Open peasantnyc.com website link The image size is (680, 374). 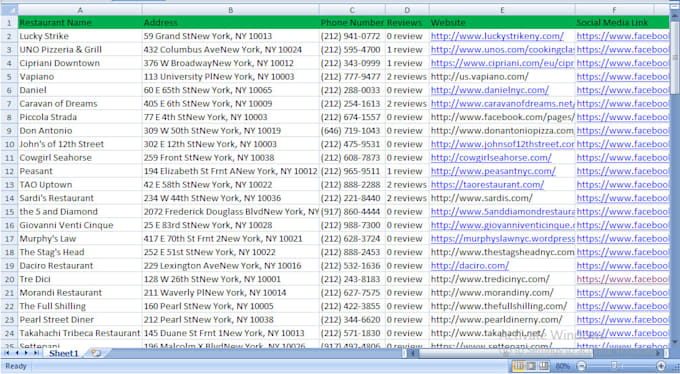493,171
